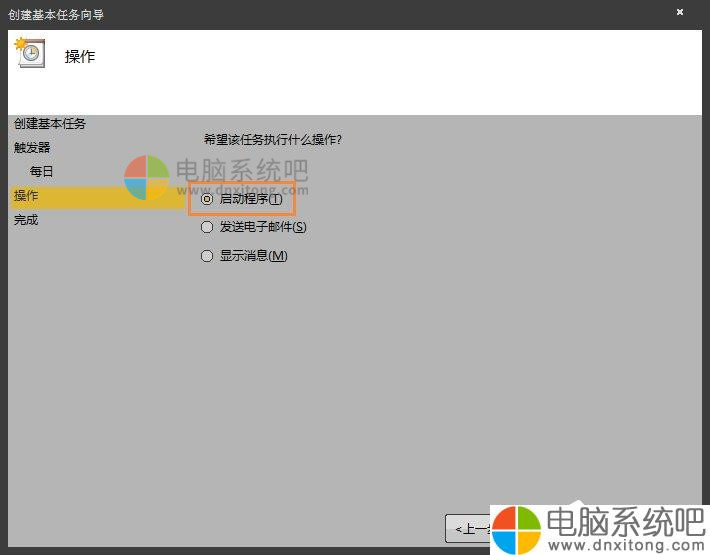Go to the 创建基本任务 wizard step

point(50,124)
